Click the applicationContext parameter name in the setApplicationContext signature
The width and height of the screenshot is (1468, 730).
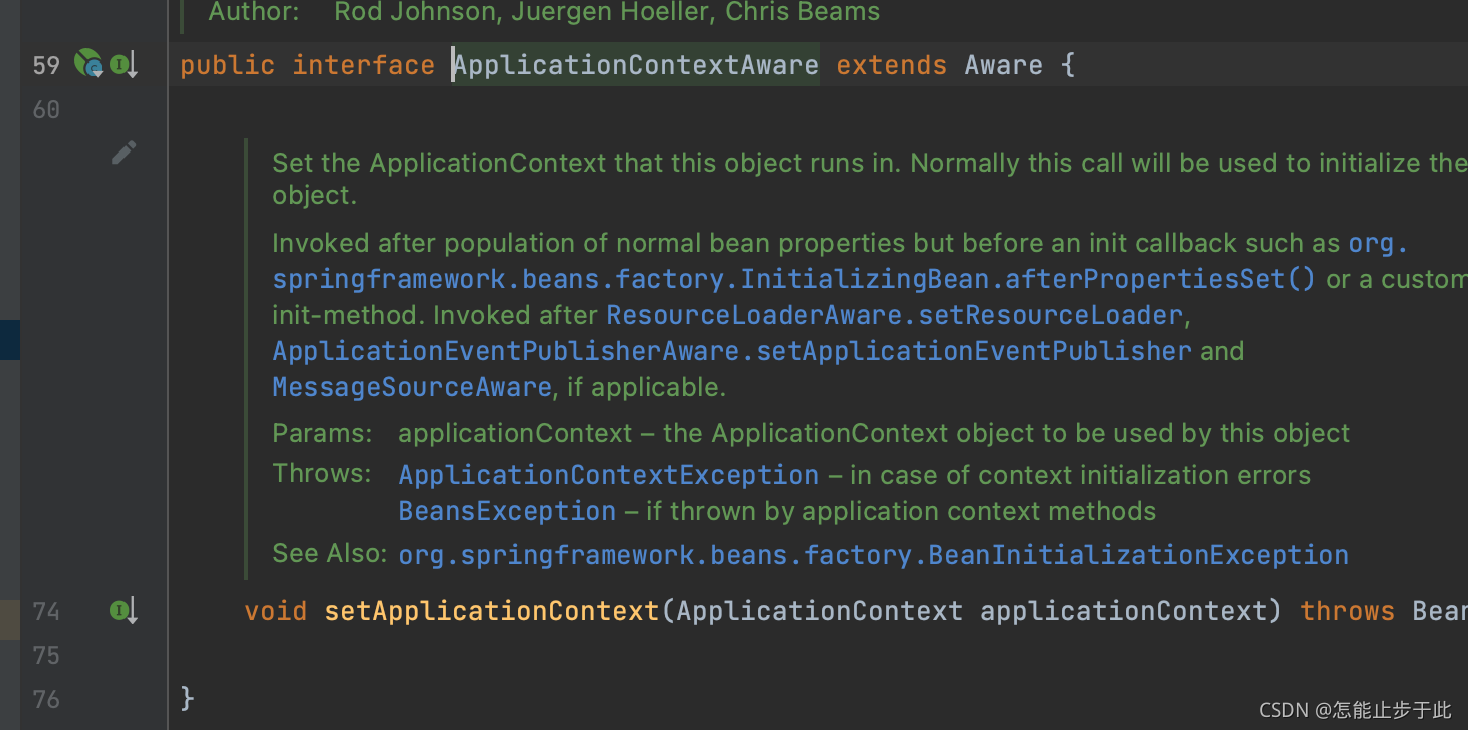[x=1124, y=611]
